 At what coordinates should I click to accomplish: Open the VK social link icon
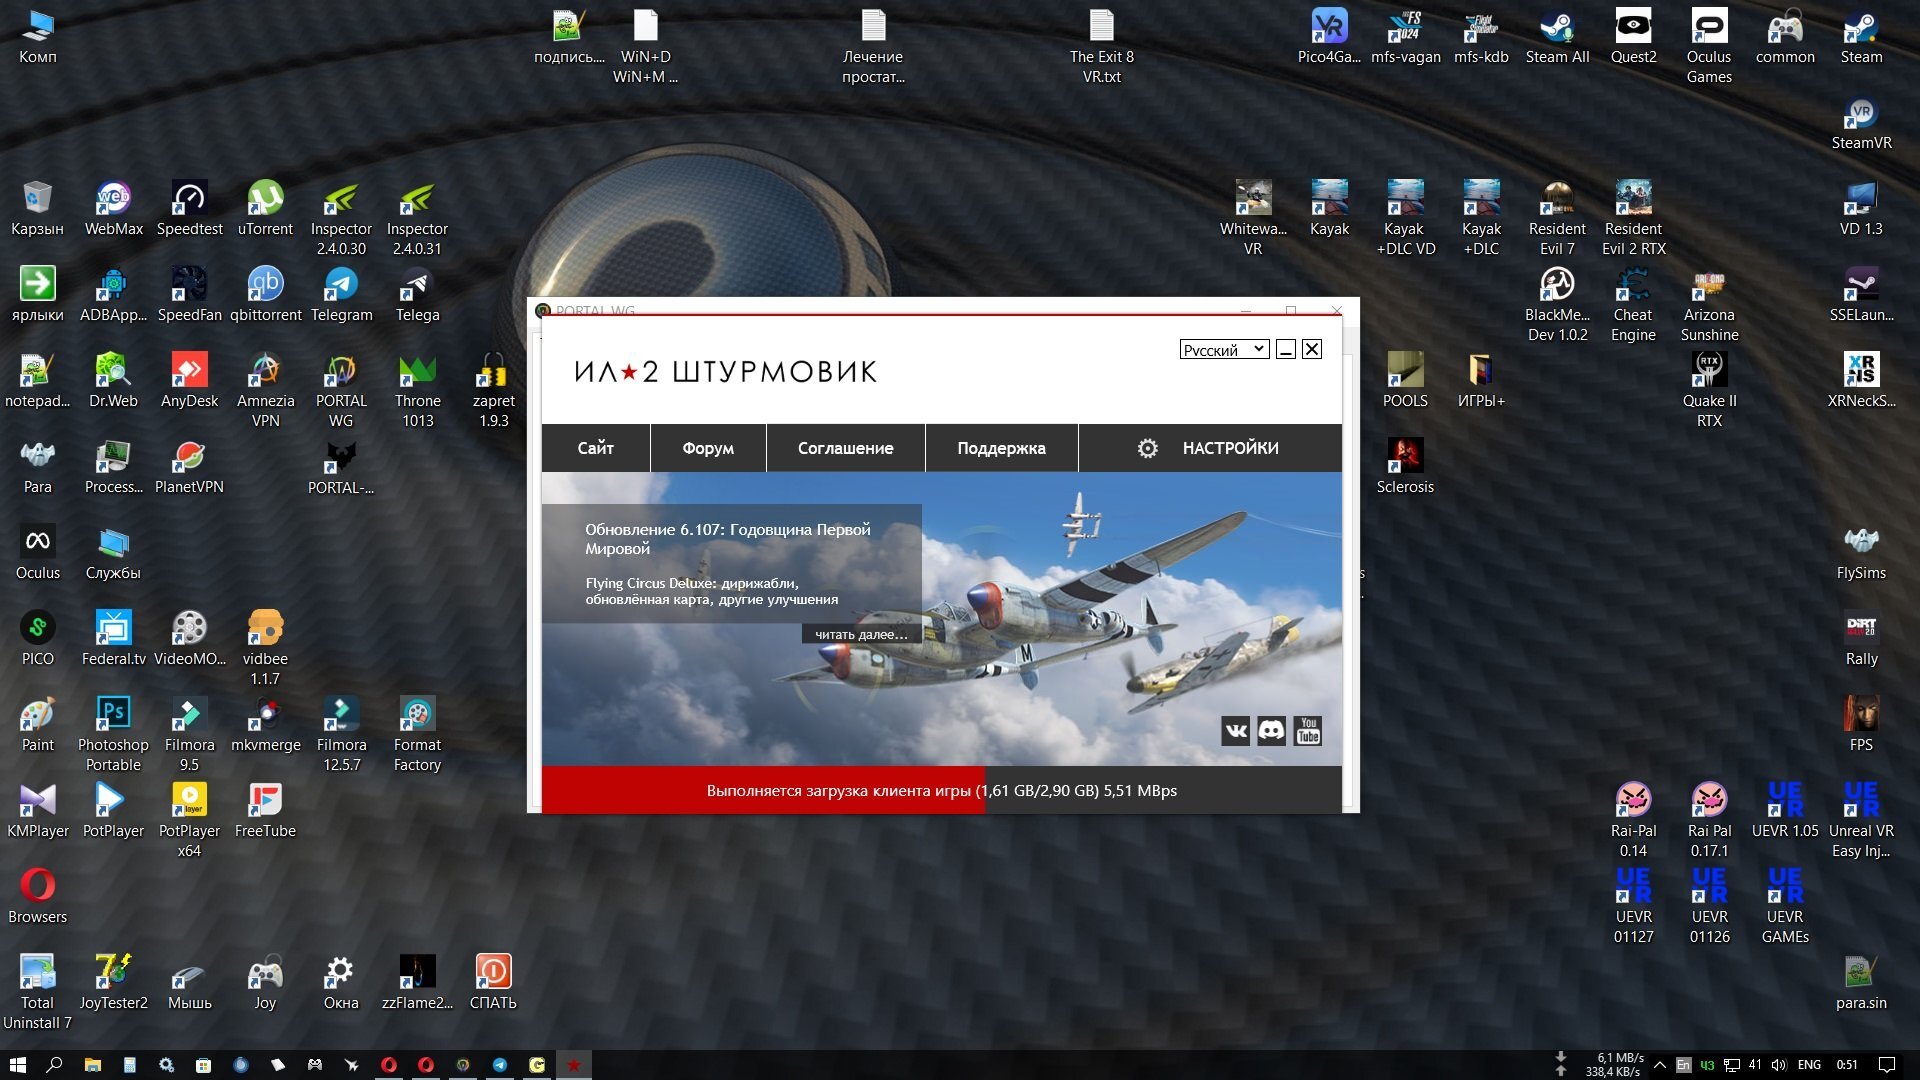[x=1236, y=731]
